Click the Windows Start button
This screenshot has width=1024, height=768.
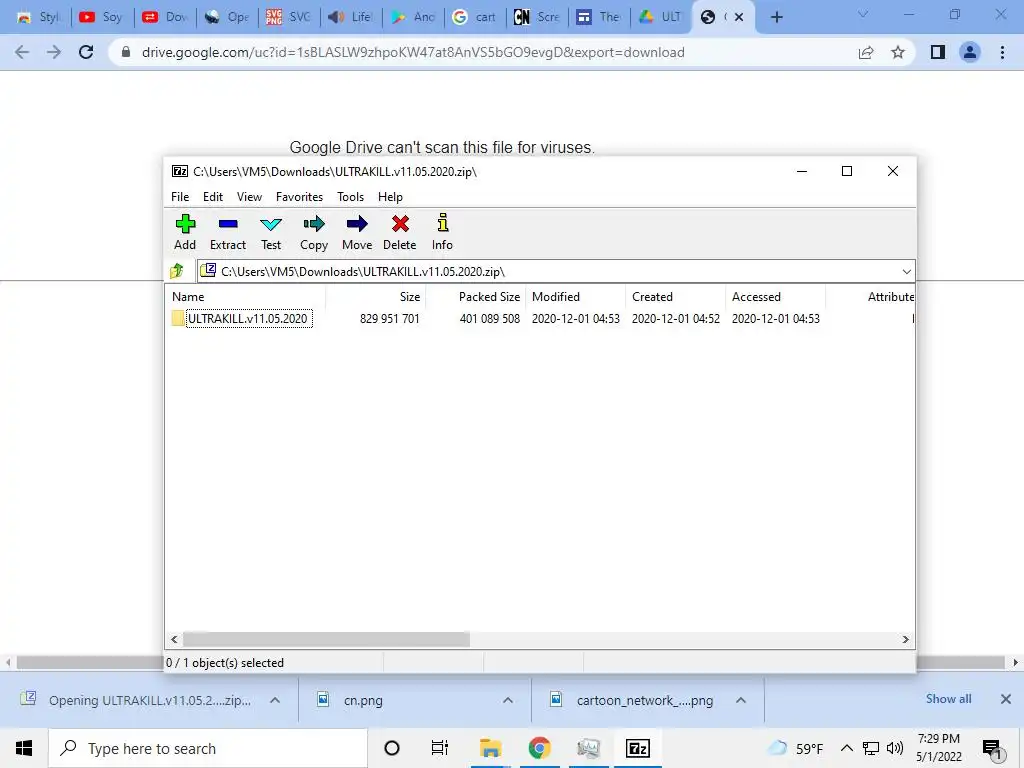coord(24,748)
